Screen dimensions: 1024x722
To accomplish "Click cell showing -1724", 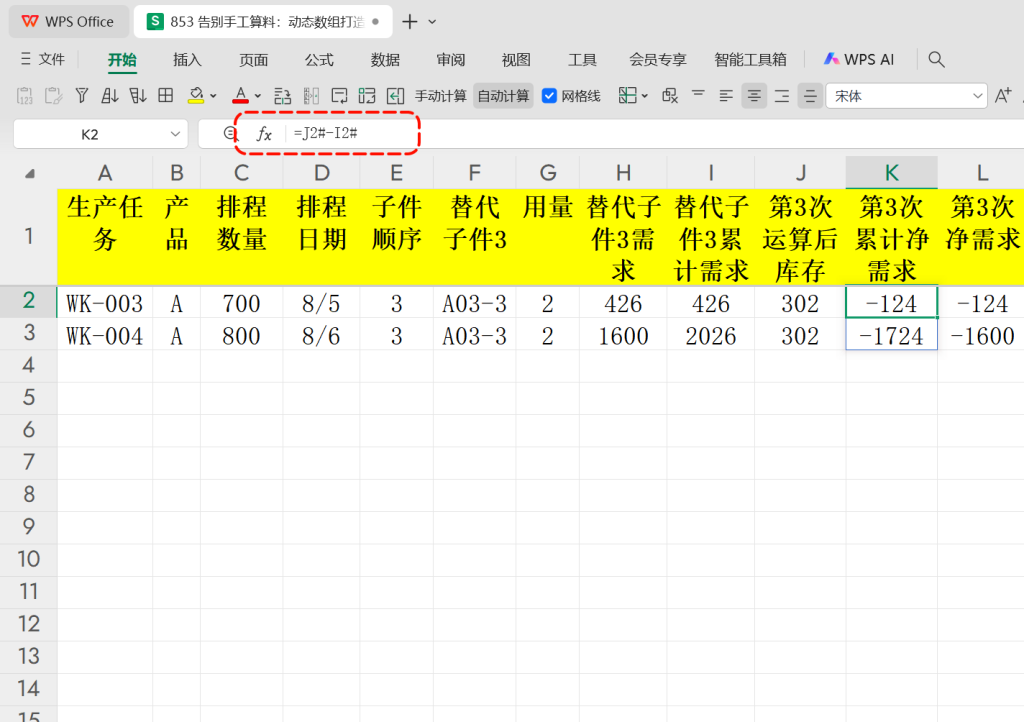I will point(891,334).
